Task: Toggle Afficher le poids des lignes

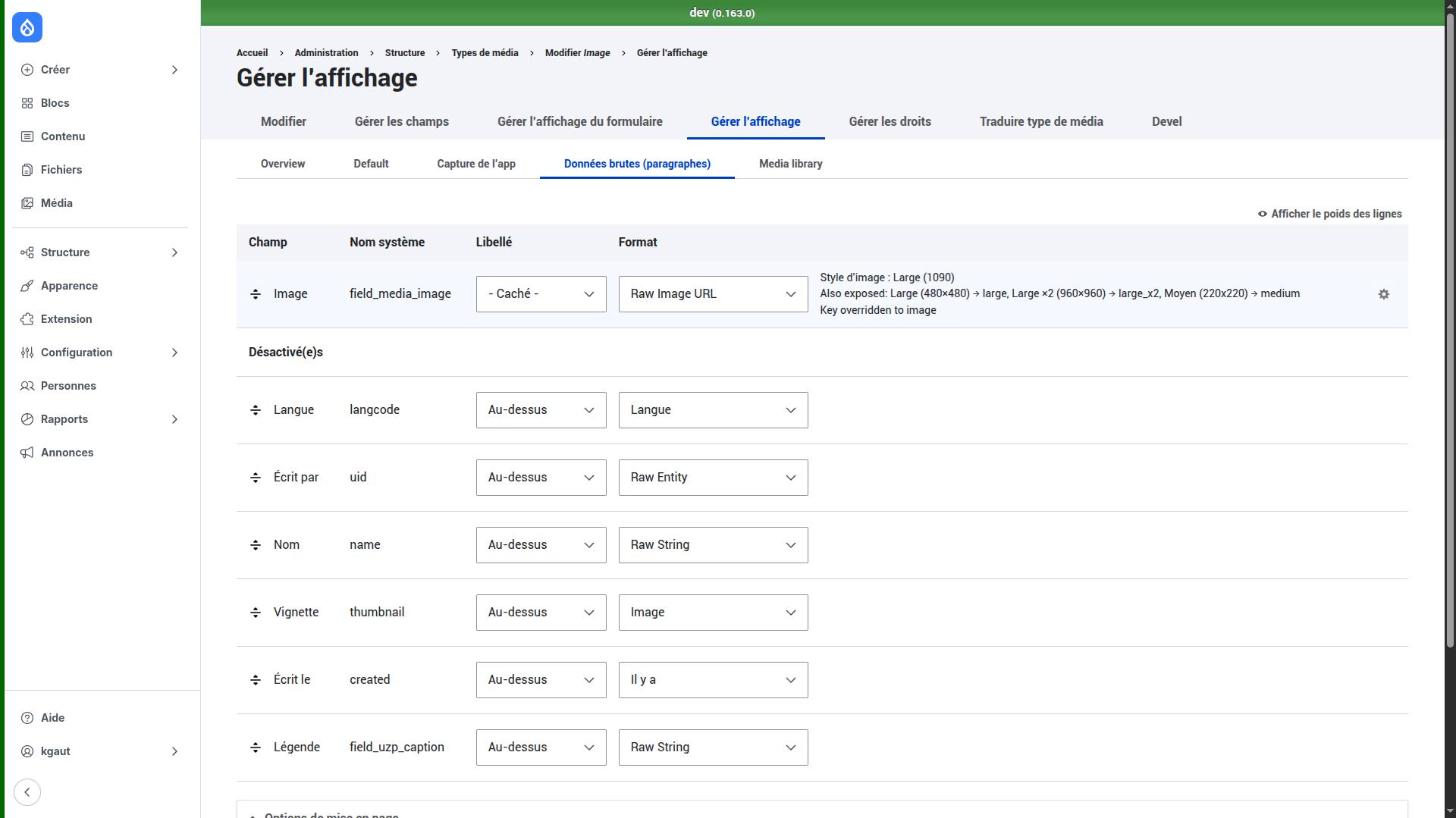Action: 1329,214
